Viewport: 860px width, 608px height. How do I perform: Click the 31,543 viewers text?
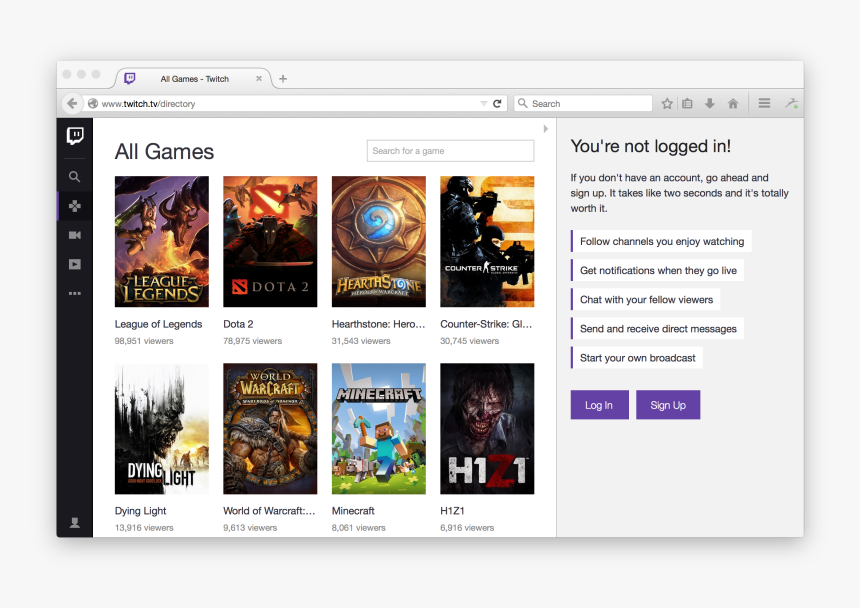361,341
